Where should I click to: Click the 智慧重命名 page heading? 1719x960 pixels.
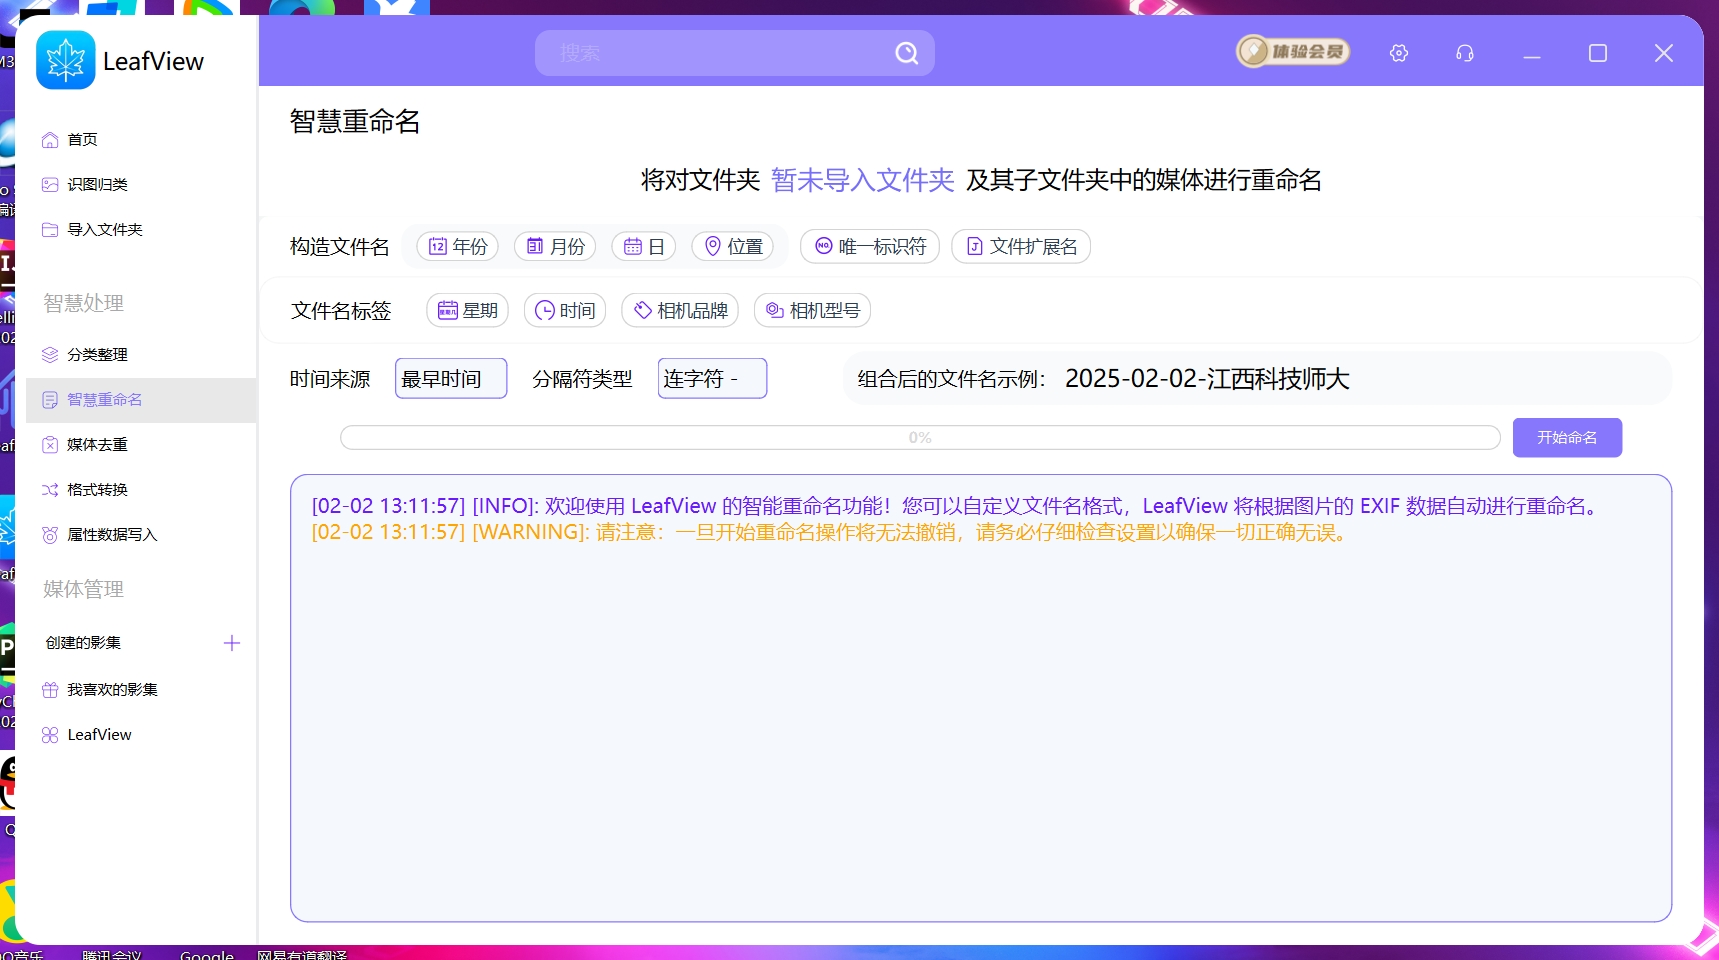(x=355, y=122)
